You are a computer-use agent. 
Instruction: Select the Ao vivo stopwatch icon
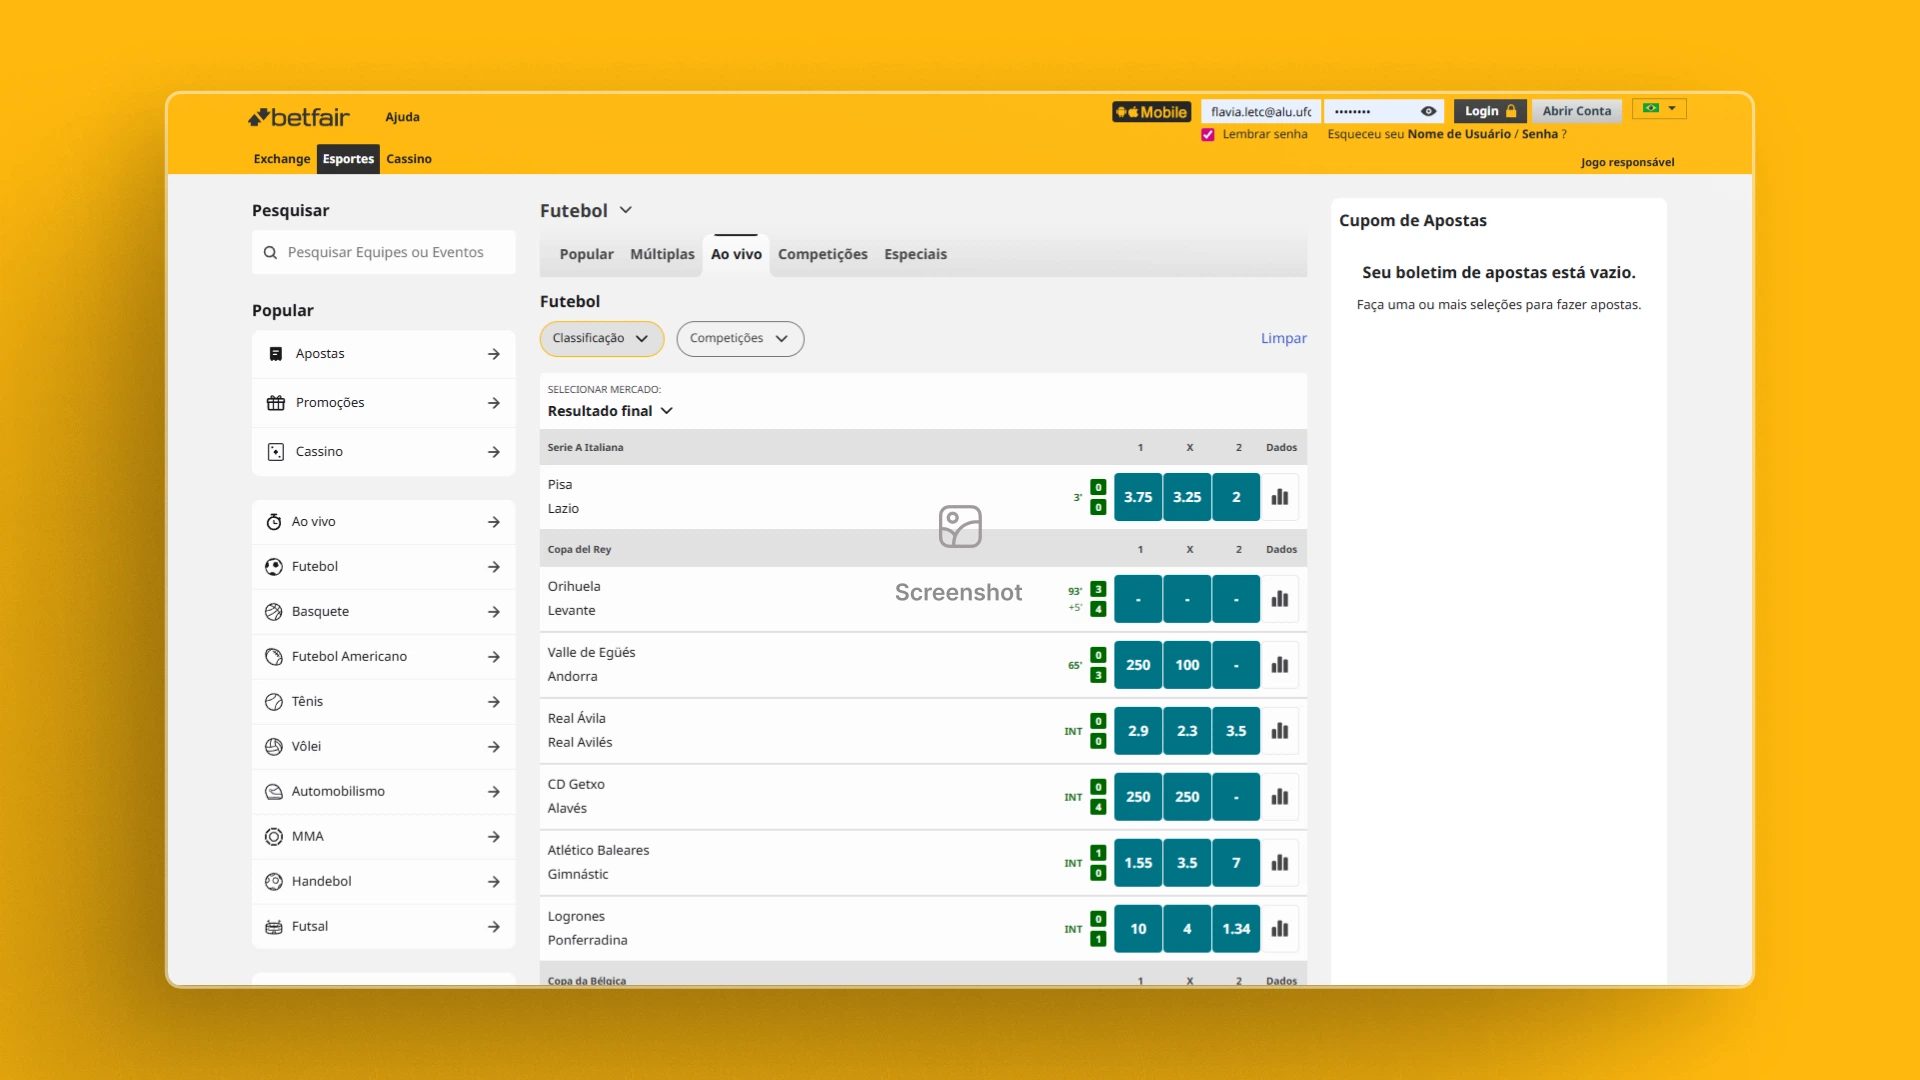(273, 521)
